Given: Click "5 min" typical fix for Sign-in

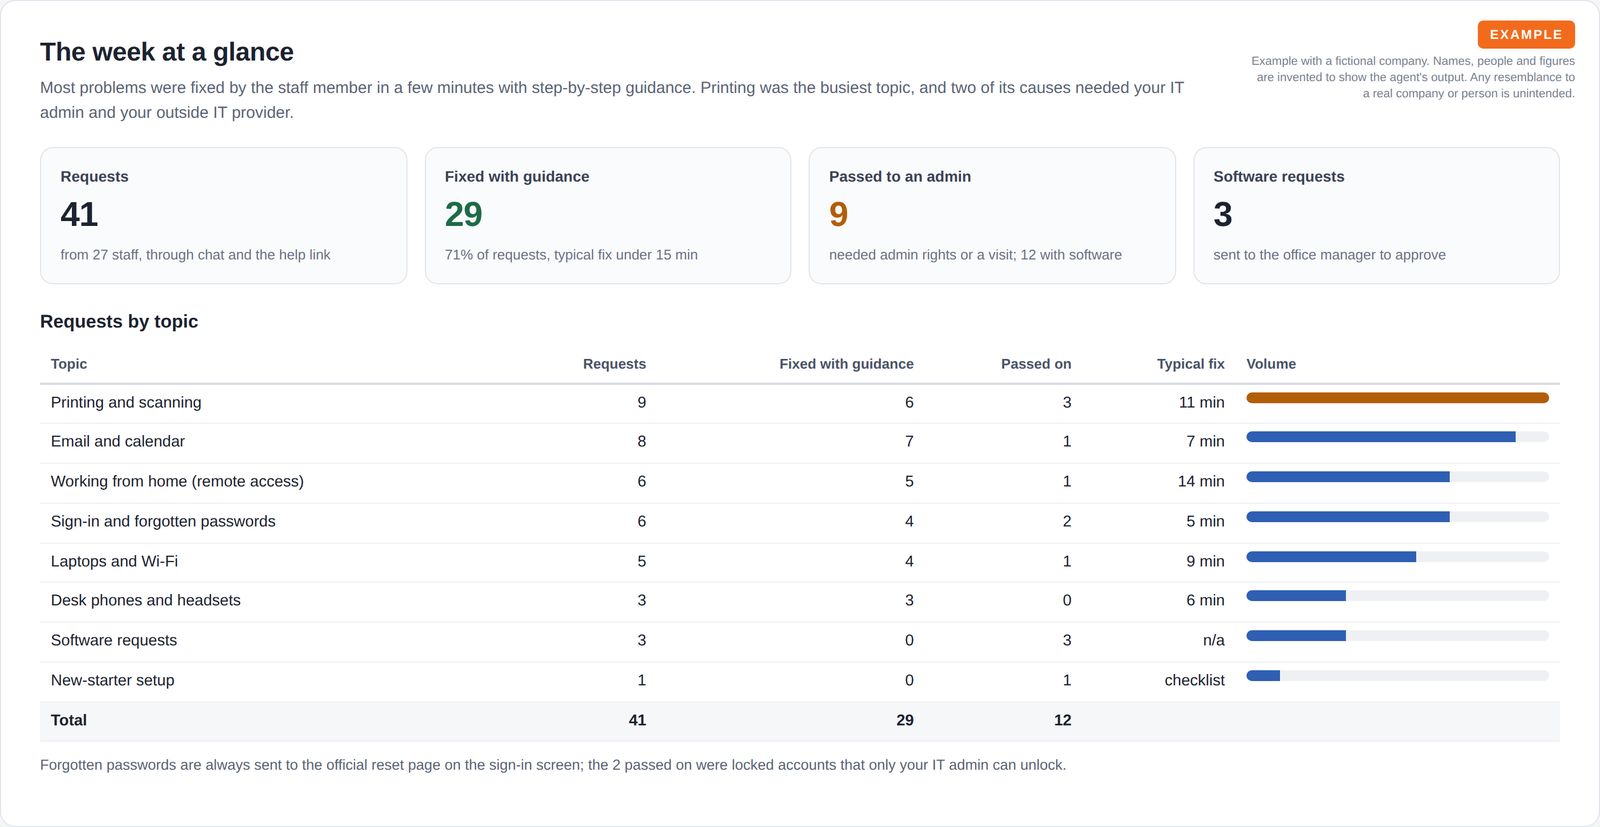Looking at the screenshot, I should point(1205,521).
